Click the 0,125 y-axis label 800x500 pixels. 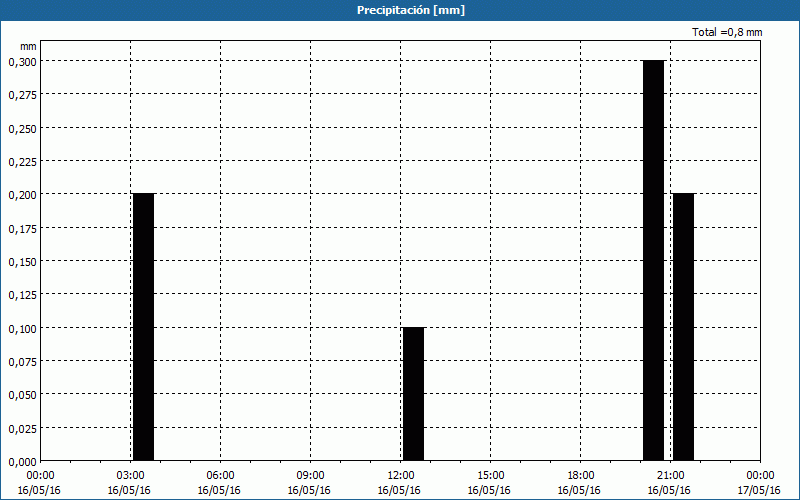point(22,295)
